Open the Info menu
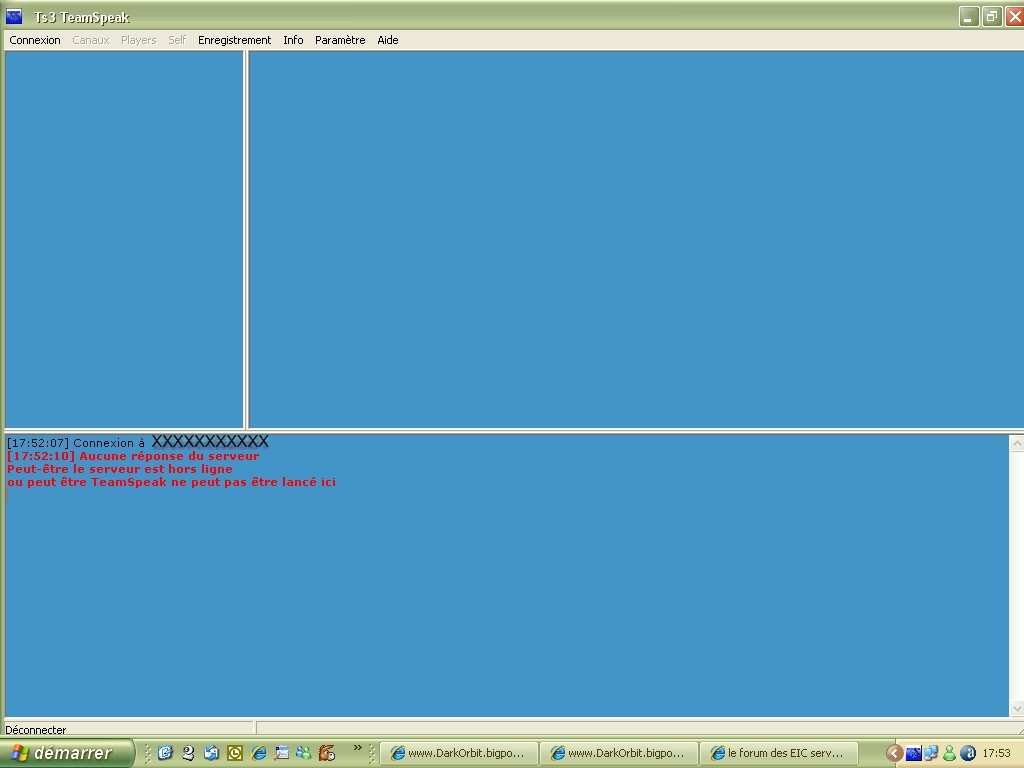The width and height of the screenshot is (1024, 768). click(293, 40)
